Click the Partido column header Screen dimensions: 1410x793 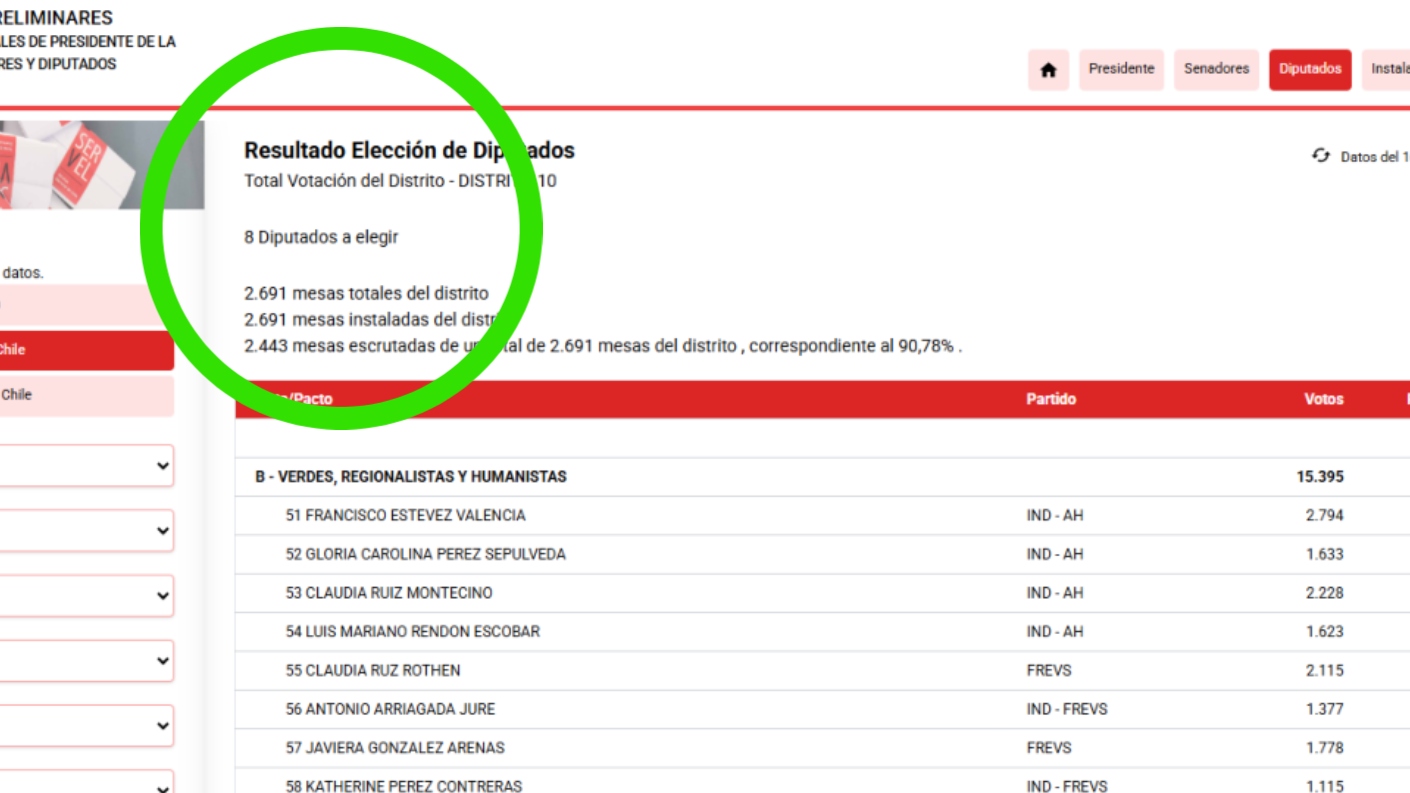coord(1050,399)
